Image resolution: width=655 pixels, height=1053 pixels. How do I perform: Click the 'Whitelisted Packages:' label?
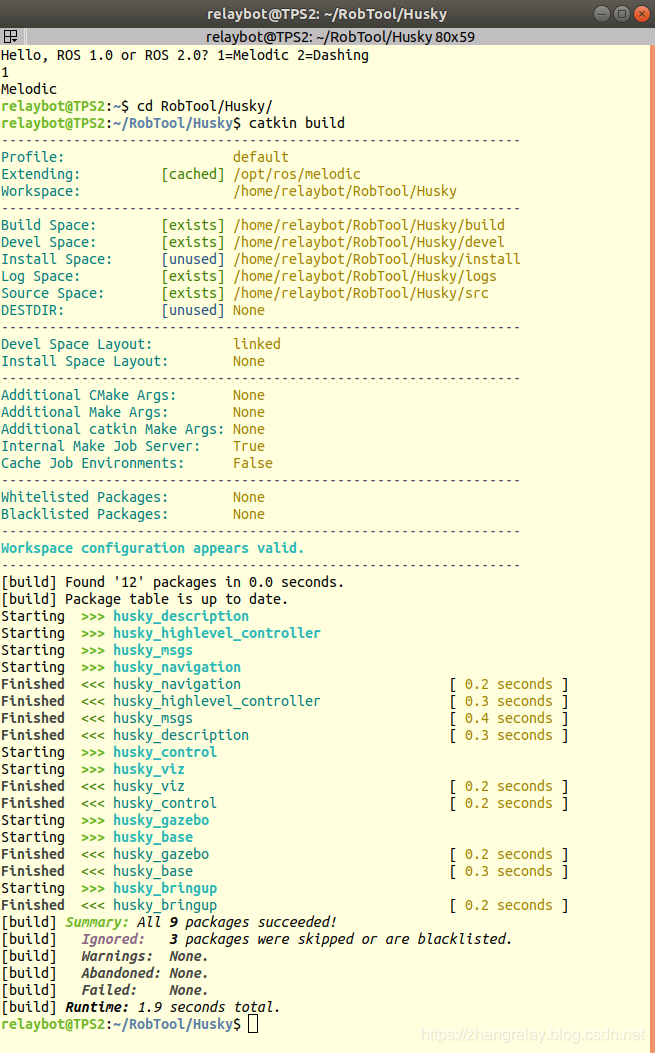point(85,498)
